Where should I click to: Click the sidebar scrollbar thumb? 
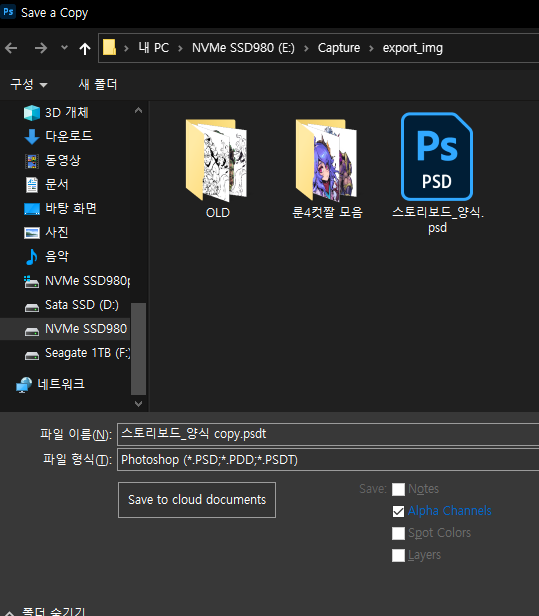[138, 348]
